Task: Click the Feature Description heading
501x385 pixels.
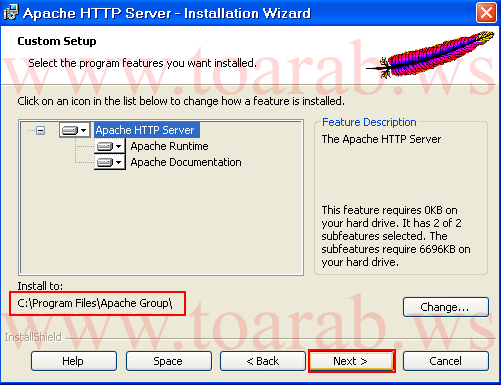Action: coord(369,122)
